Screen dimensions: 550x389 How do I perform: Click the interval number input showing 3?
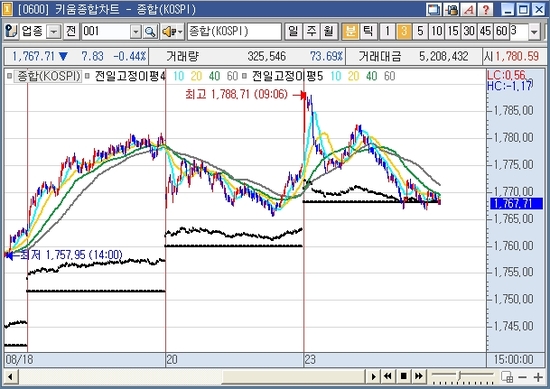(519, 32)
